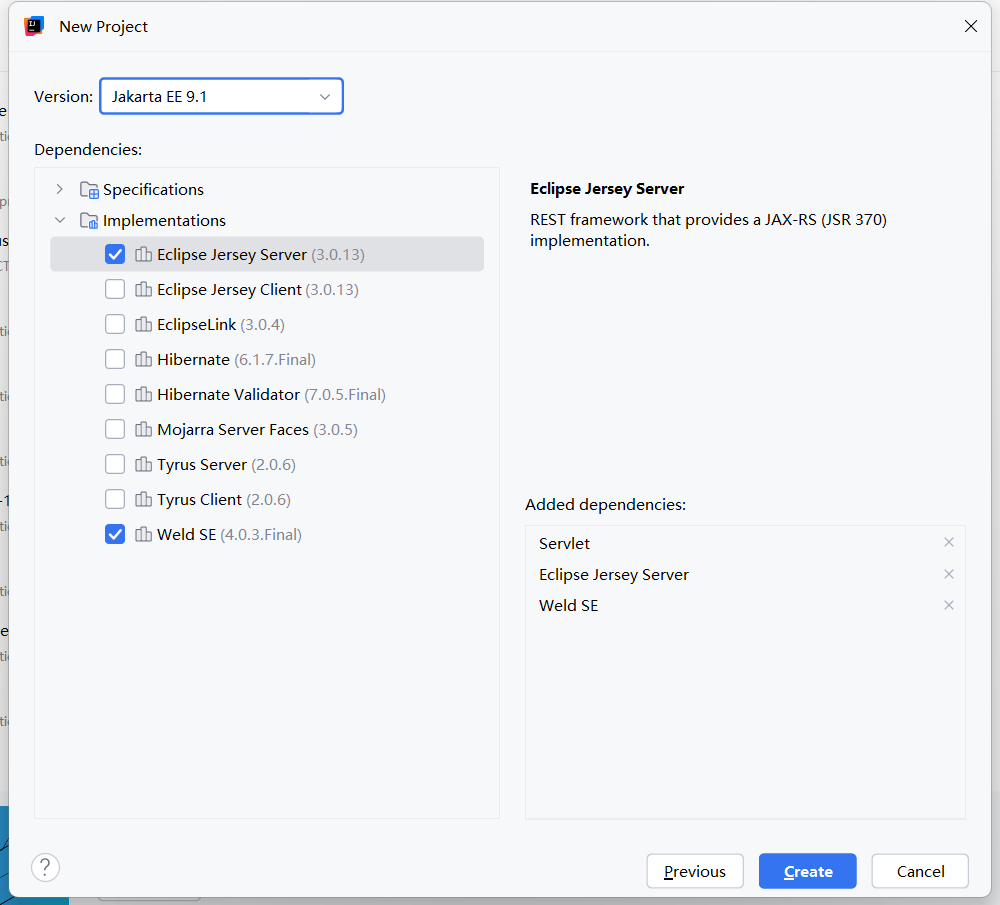Viewport: 1000px width, 905px height.
Task: Uncheck the Weld SE checkbox
Action: [115, 534]
